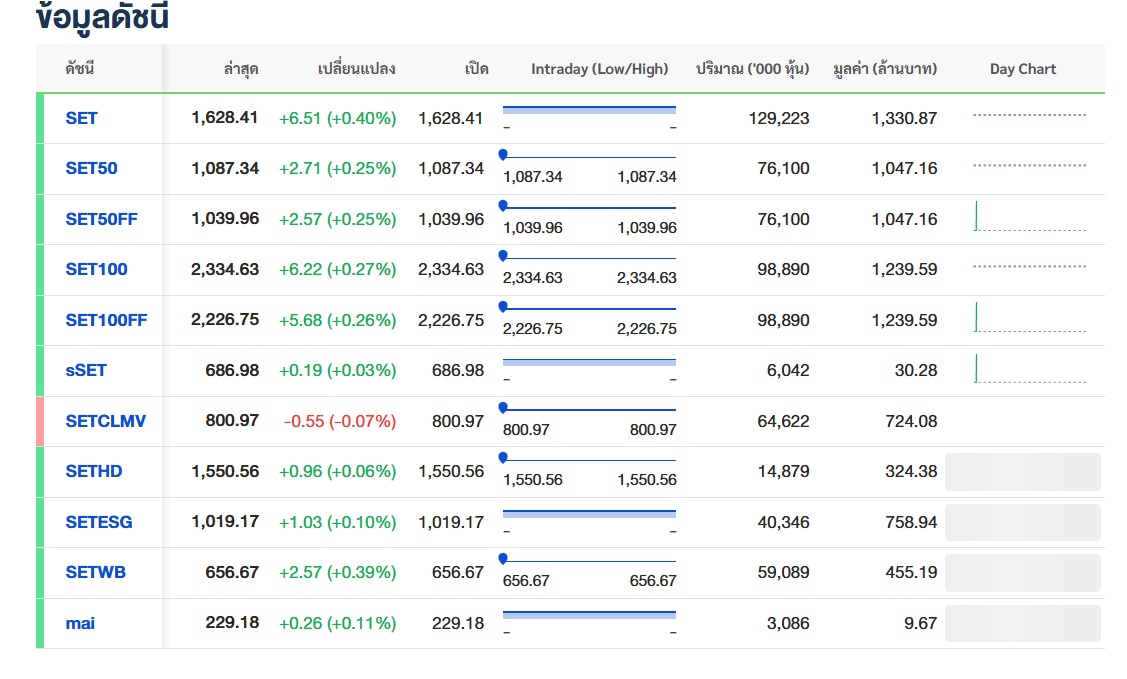The width and height of the screenshot is (1127, 679).
Task: Click the change value +0.19 (+0.03%)
Action: click(x=338, y=371)
